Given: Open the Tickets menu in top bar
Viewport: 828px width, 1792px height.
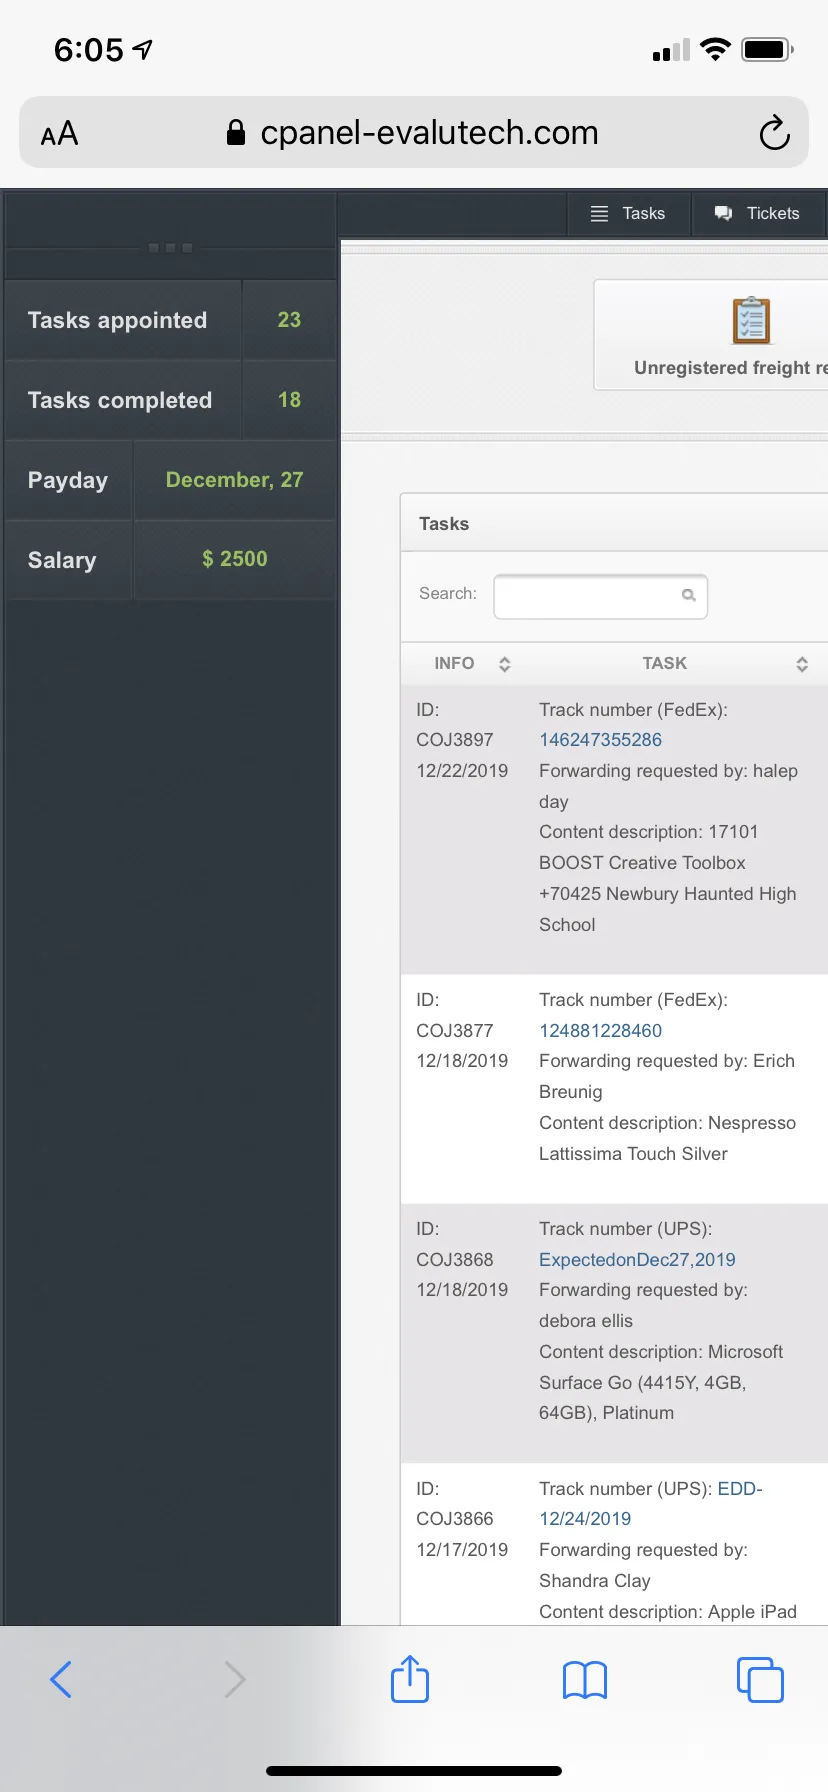Looking at the screenshot, I should point(757,213).
